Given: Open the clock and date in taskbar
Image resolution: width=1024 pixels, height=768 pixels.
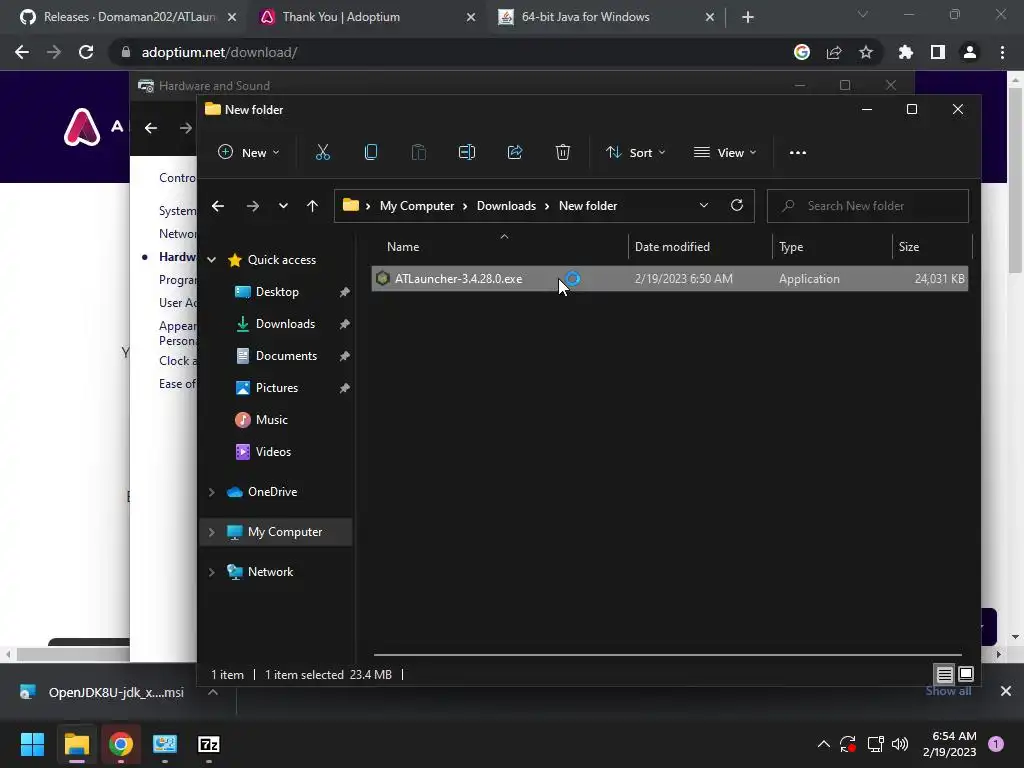Looking at the screenshot, I should [x=949, y=744].
